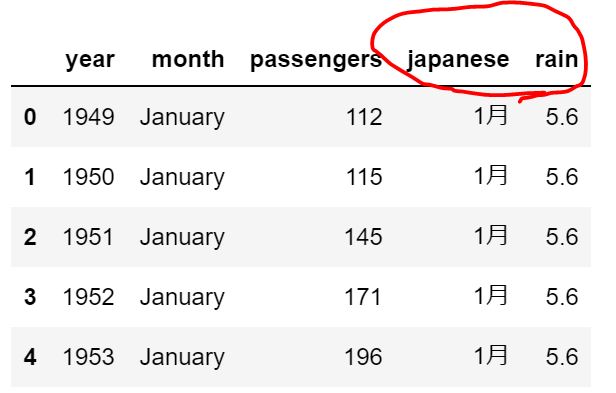Select row index 3

(30, 297)
